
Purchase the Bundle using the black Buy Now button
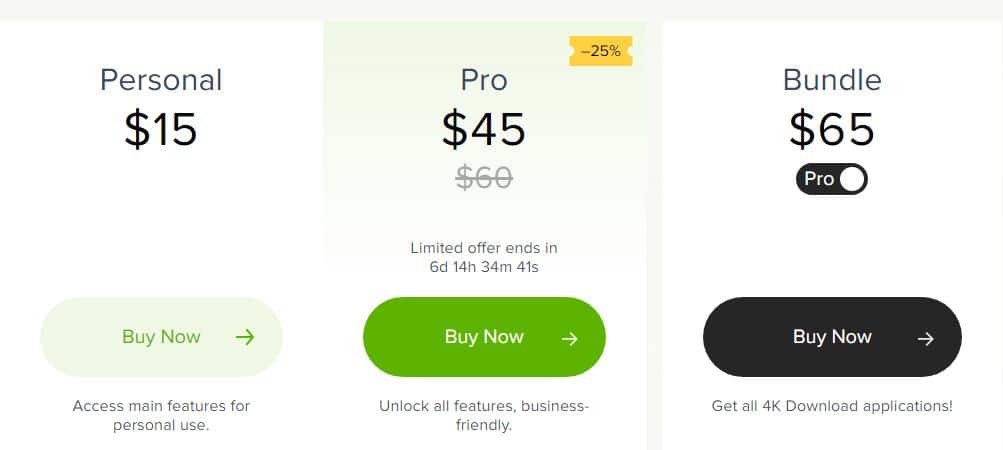pyautogui.click(x=832, y=337)
